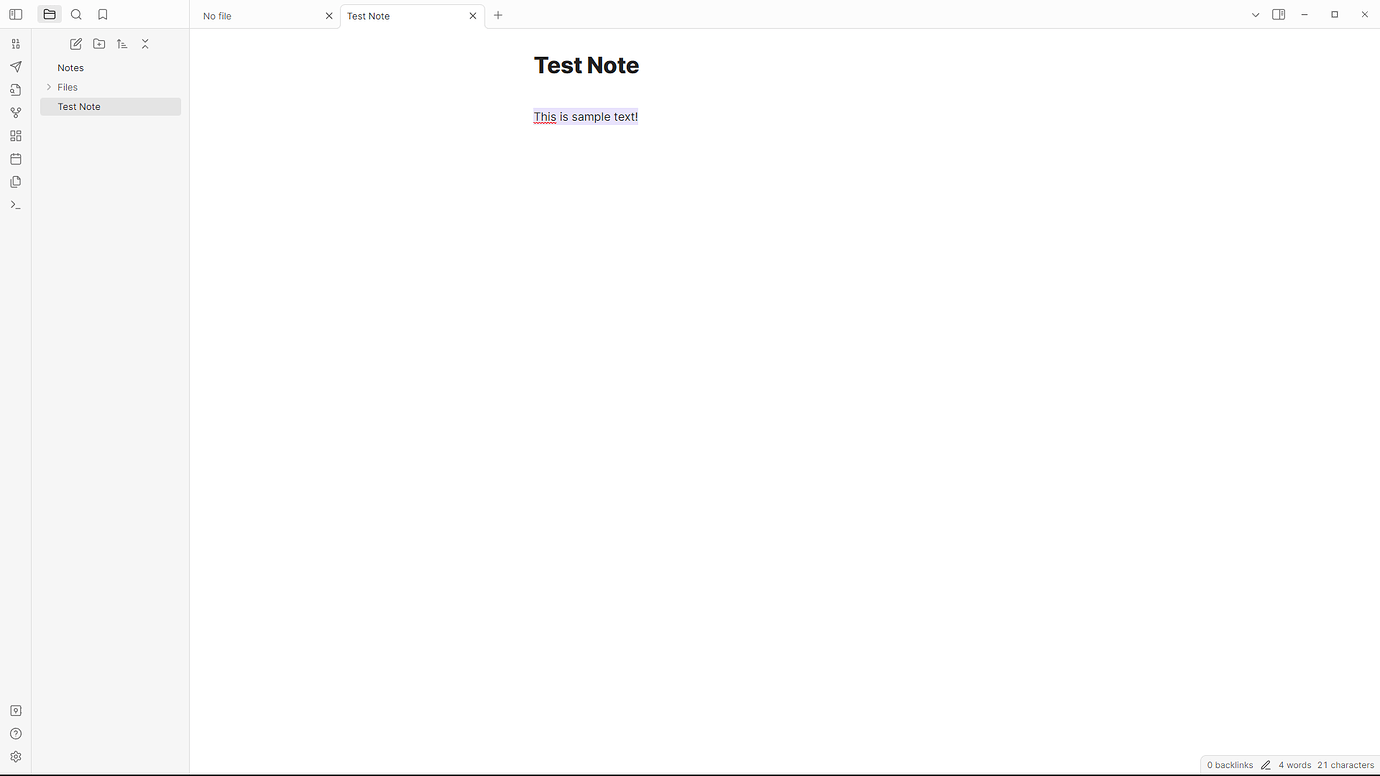Maximize the Obsidian window

[1334, 15]
